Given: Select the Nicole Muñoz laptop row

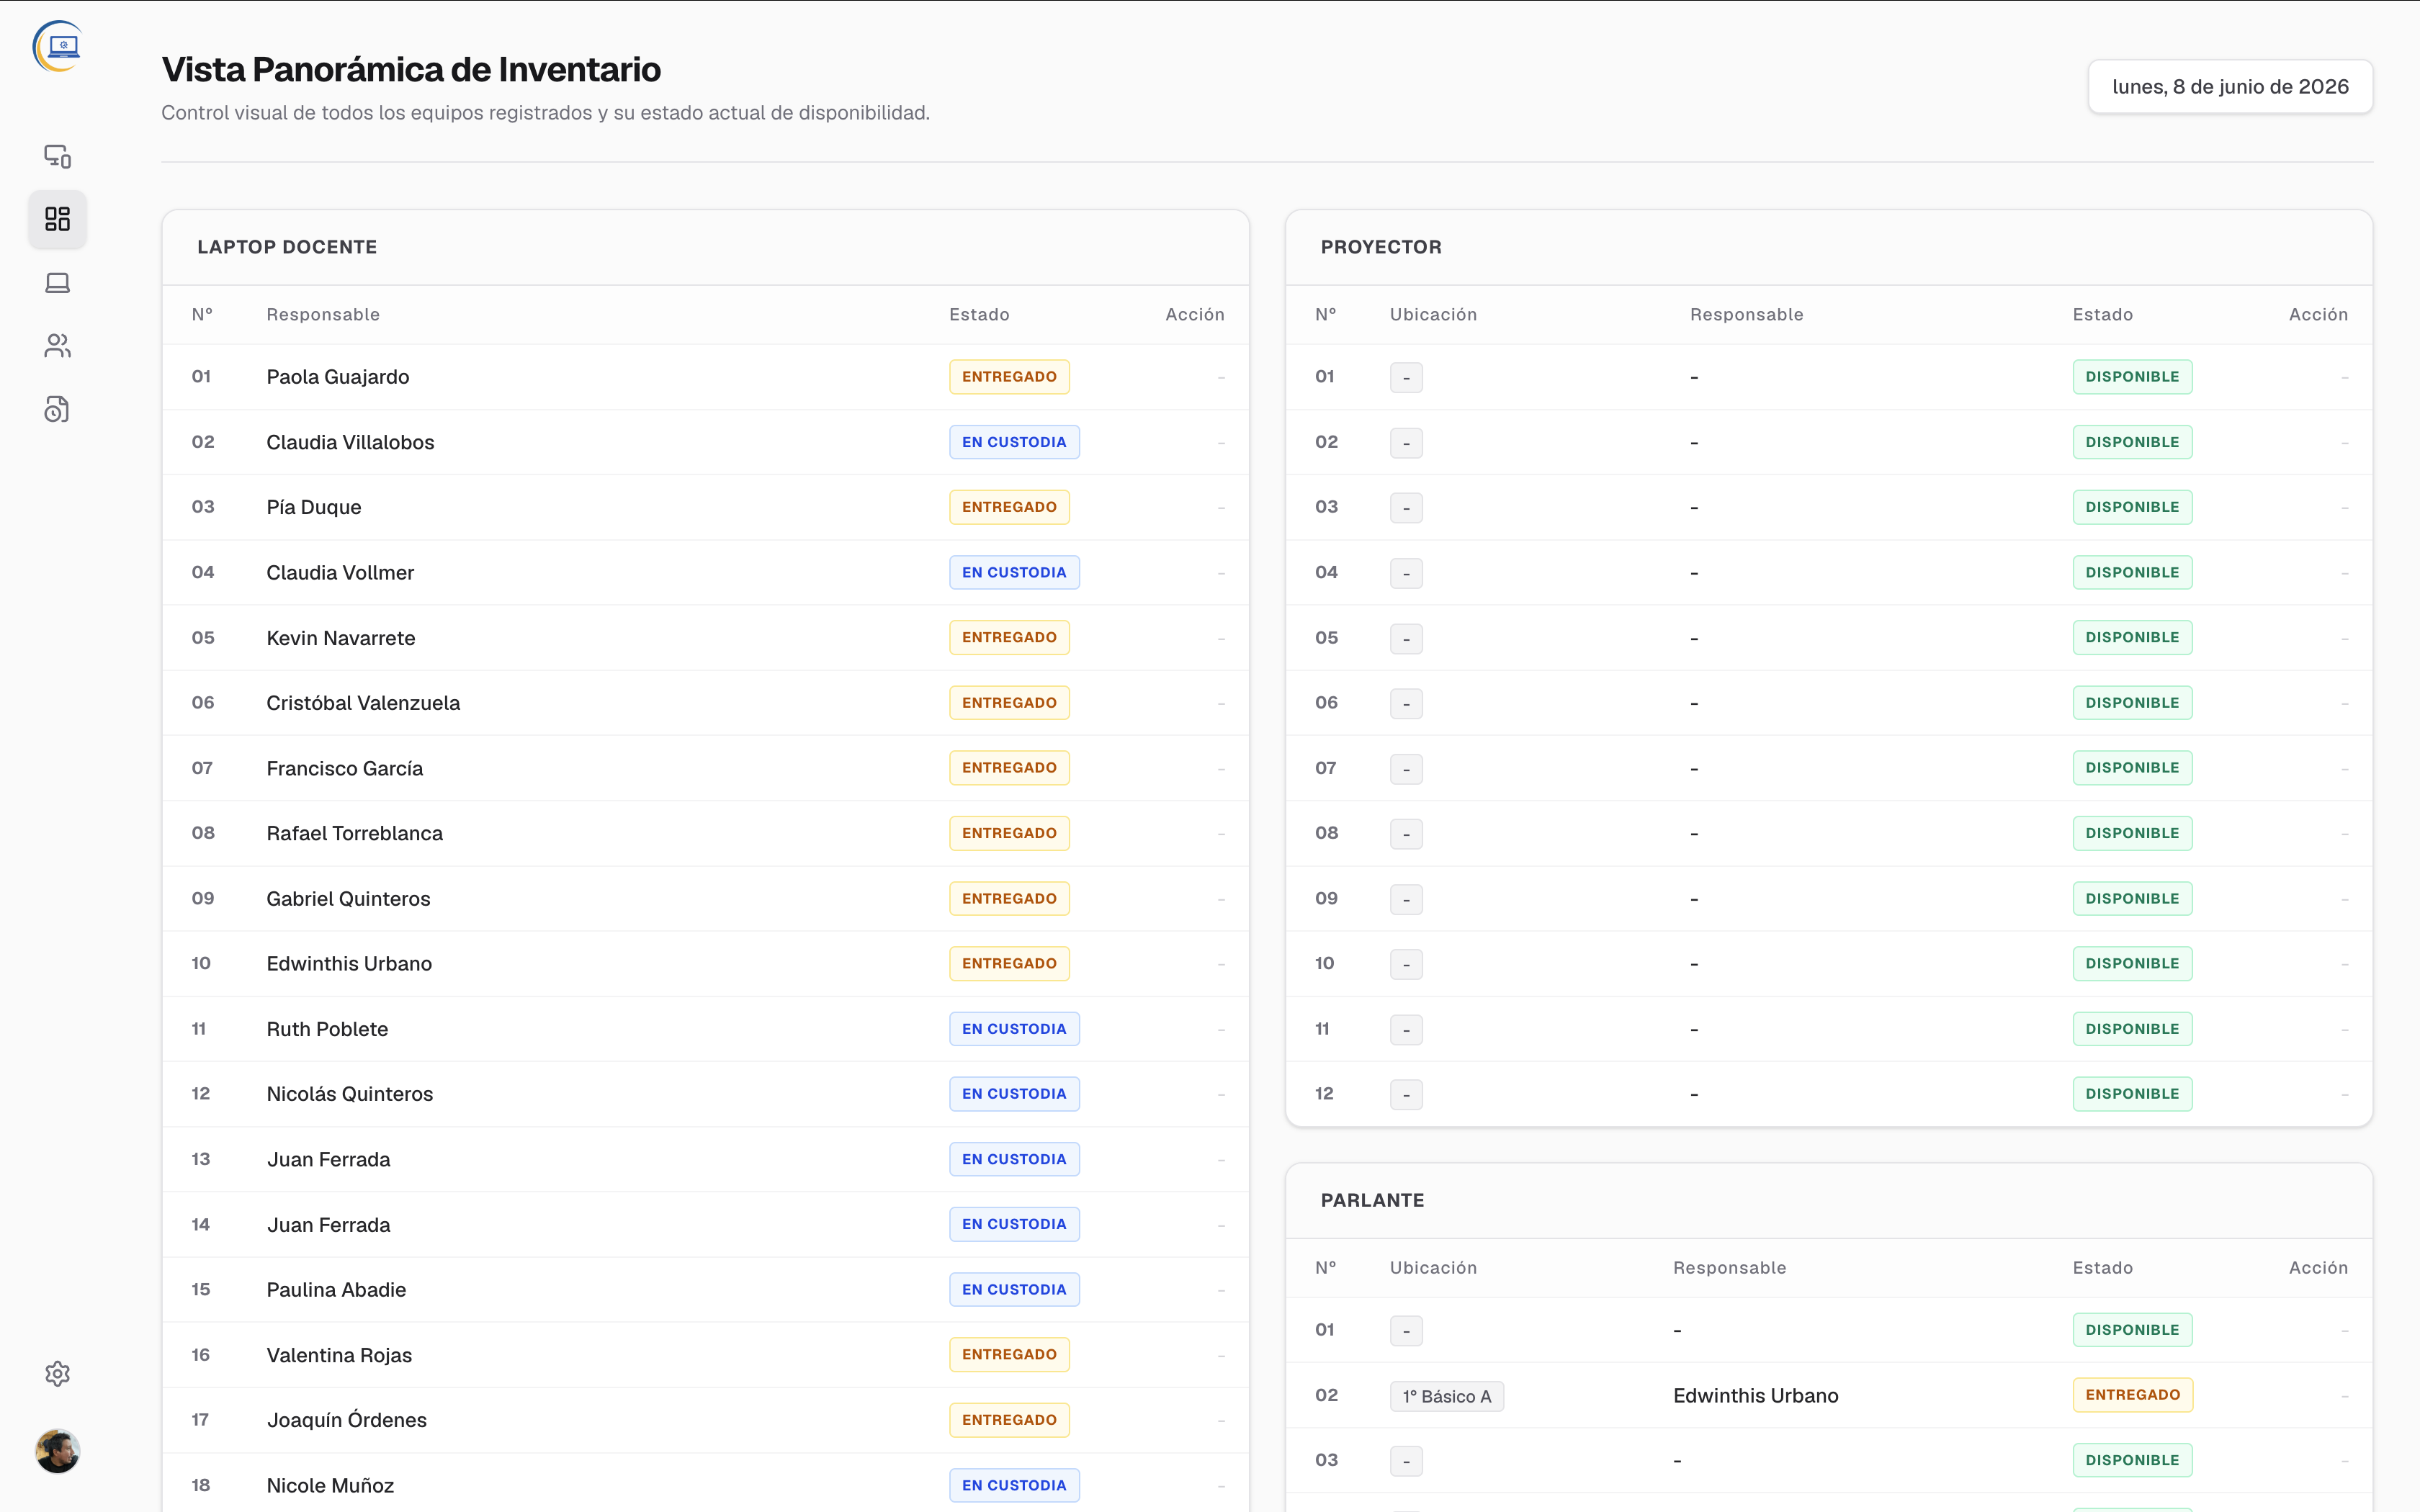Looking at the screenshot, I should tap(706, 1485).
